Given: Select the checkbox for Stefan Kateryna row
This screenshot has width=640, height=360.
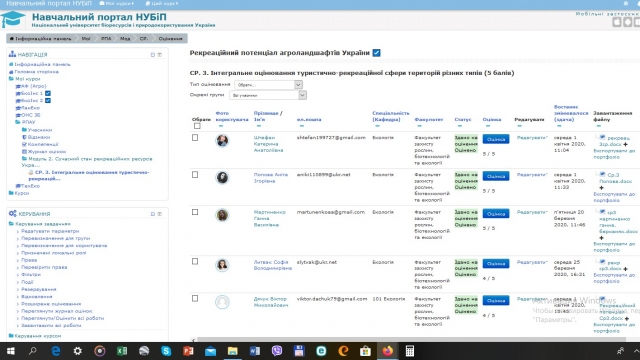Looking at the screenshot, I should (x=195, y=138).
